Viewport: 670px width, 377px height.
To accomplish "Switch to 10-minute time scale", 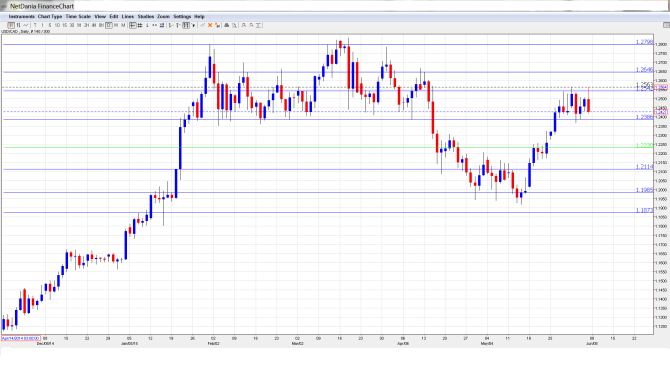I will click(57, 26).
